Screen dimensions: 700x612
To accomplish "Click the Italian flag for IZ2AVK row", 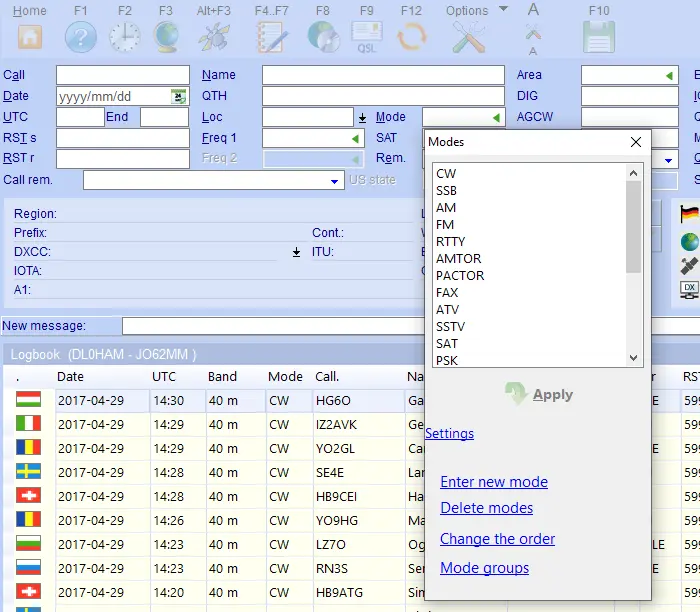I will (x=29, y=423).
